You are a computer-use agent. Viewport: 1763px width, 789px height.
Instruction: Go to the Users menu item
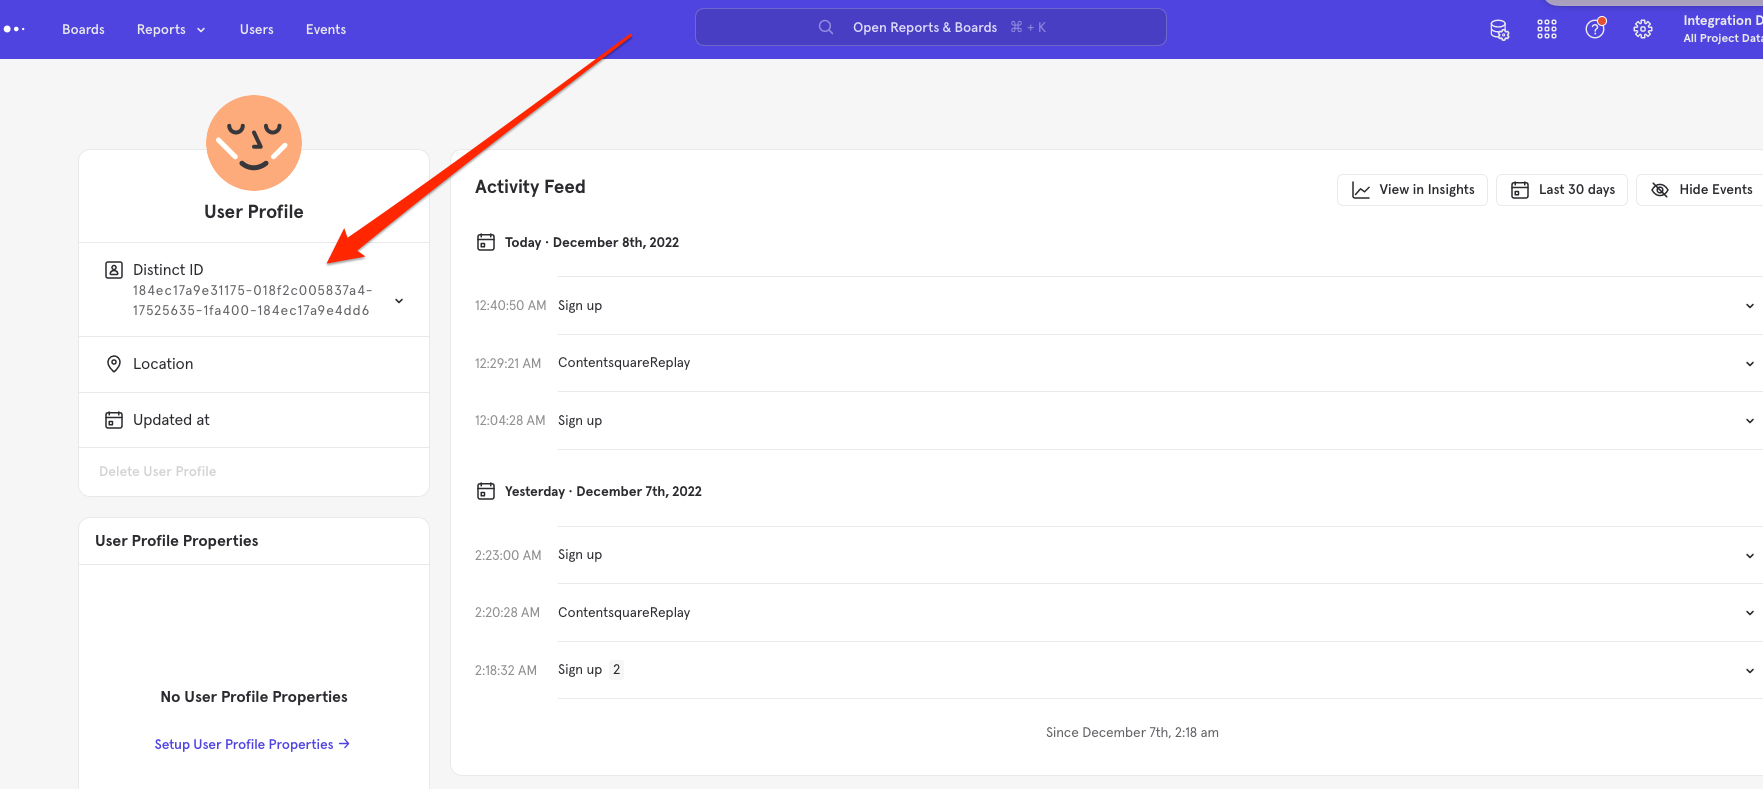click(x=257, y=29)
